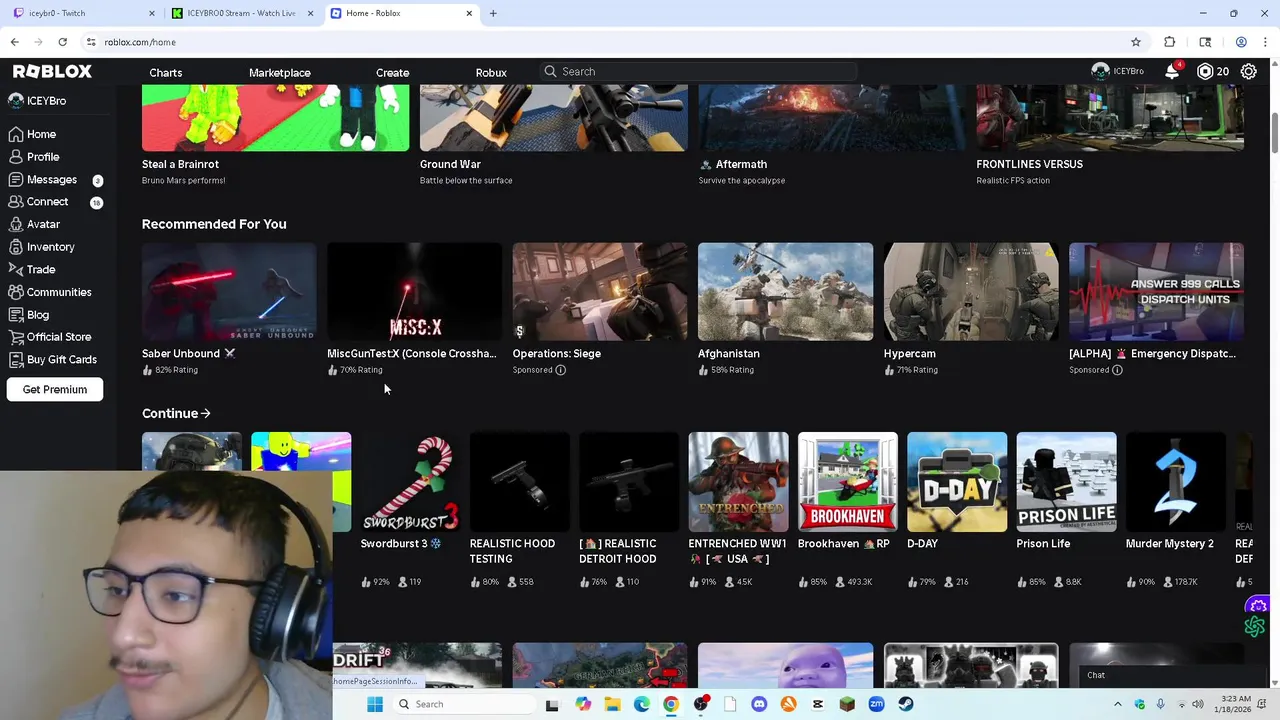Open Zoom from the taskbar

tap(876, 704)
